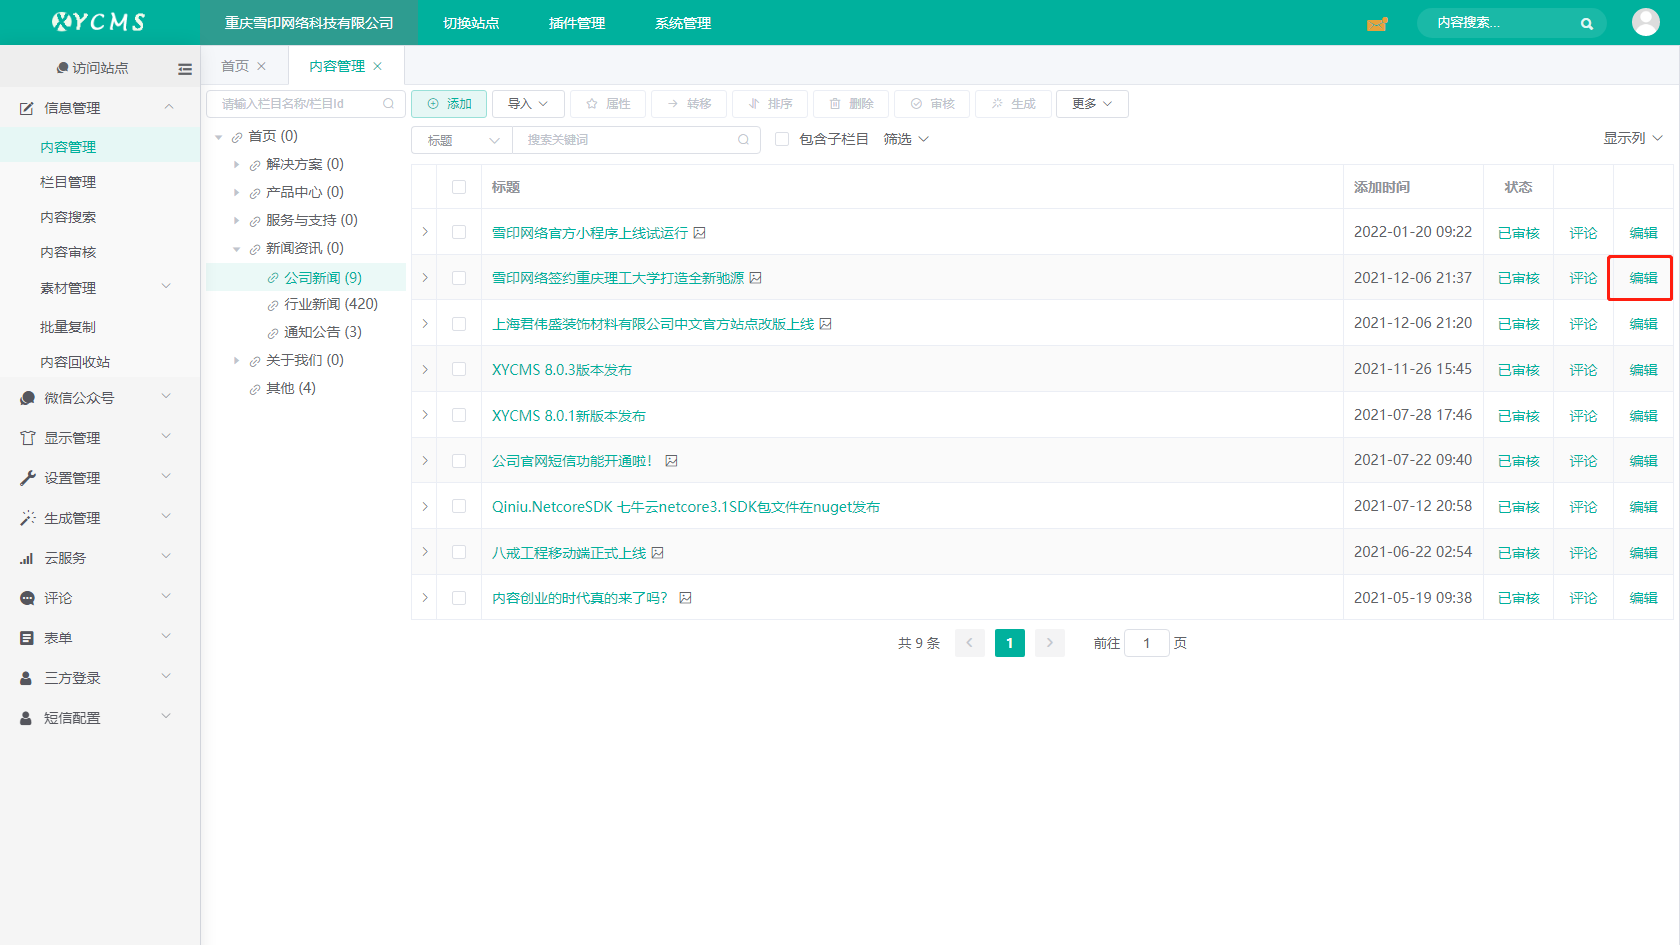
Task: Click 访问站点 in the sidebar
Action: (92, 68)
